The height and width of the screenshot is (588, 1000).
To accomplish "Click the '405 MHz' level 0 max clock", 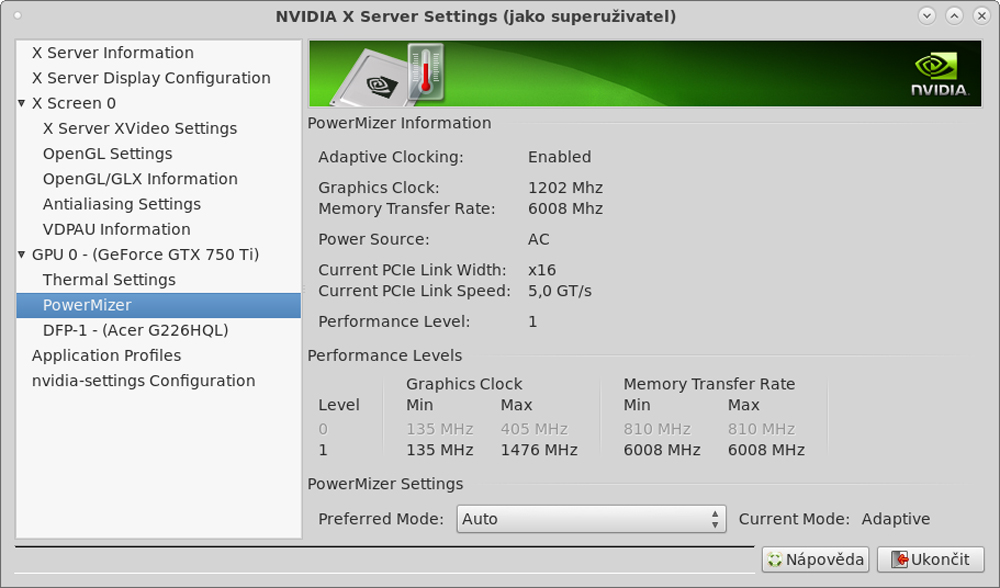I will click(x=534, y=429).
